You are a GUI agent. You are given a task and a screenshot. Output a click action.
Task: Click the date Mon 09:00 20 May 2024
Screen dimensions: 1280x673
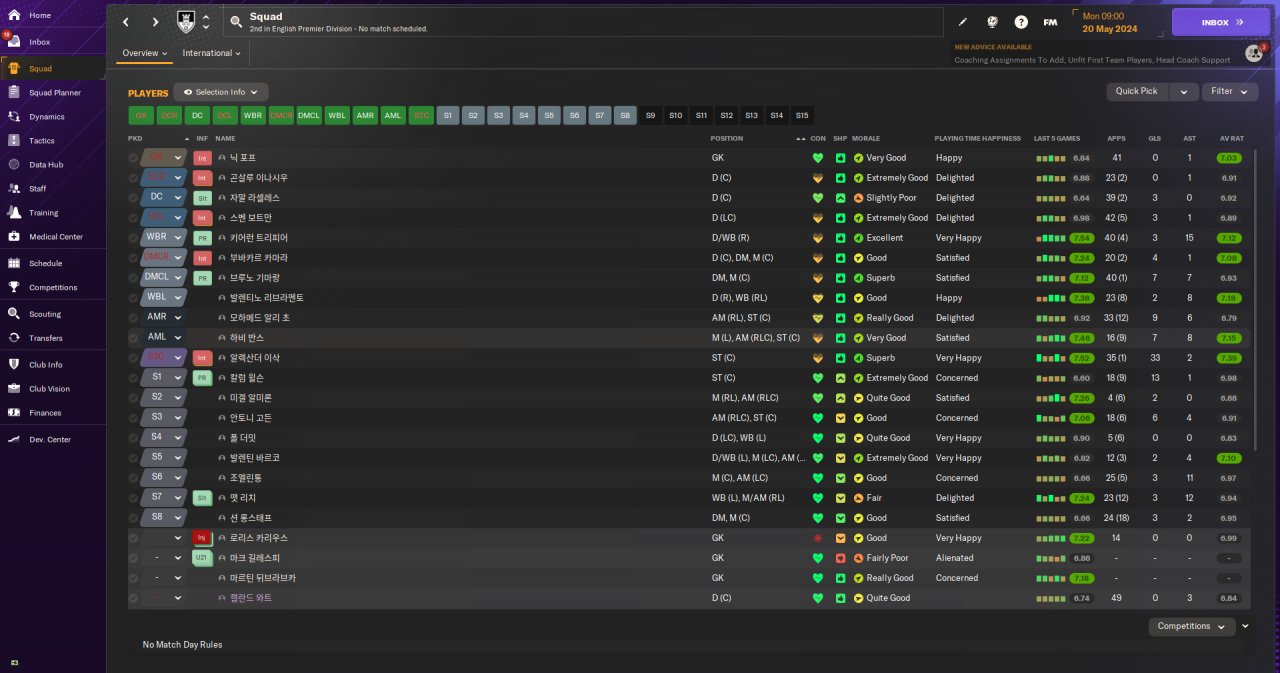point(1110,22)
